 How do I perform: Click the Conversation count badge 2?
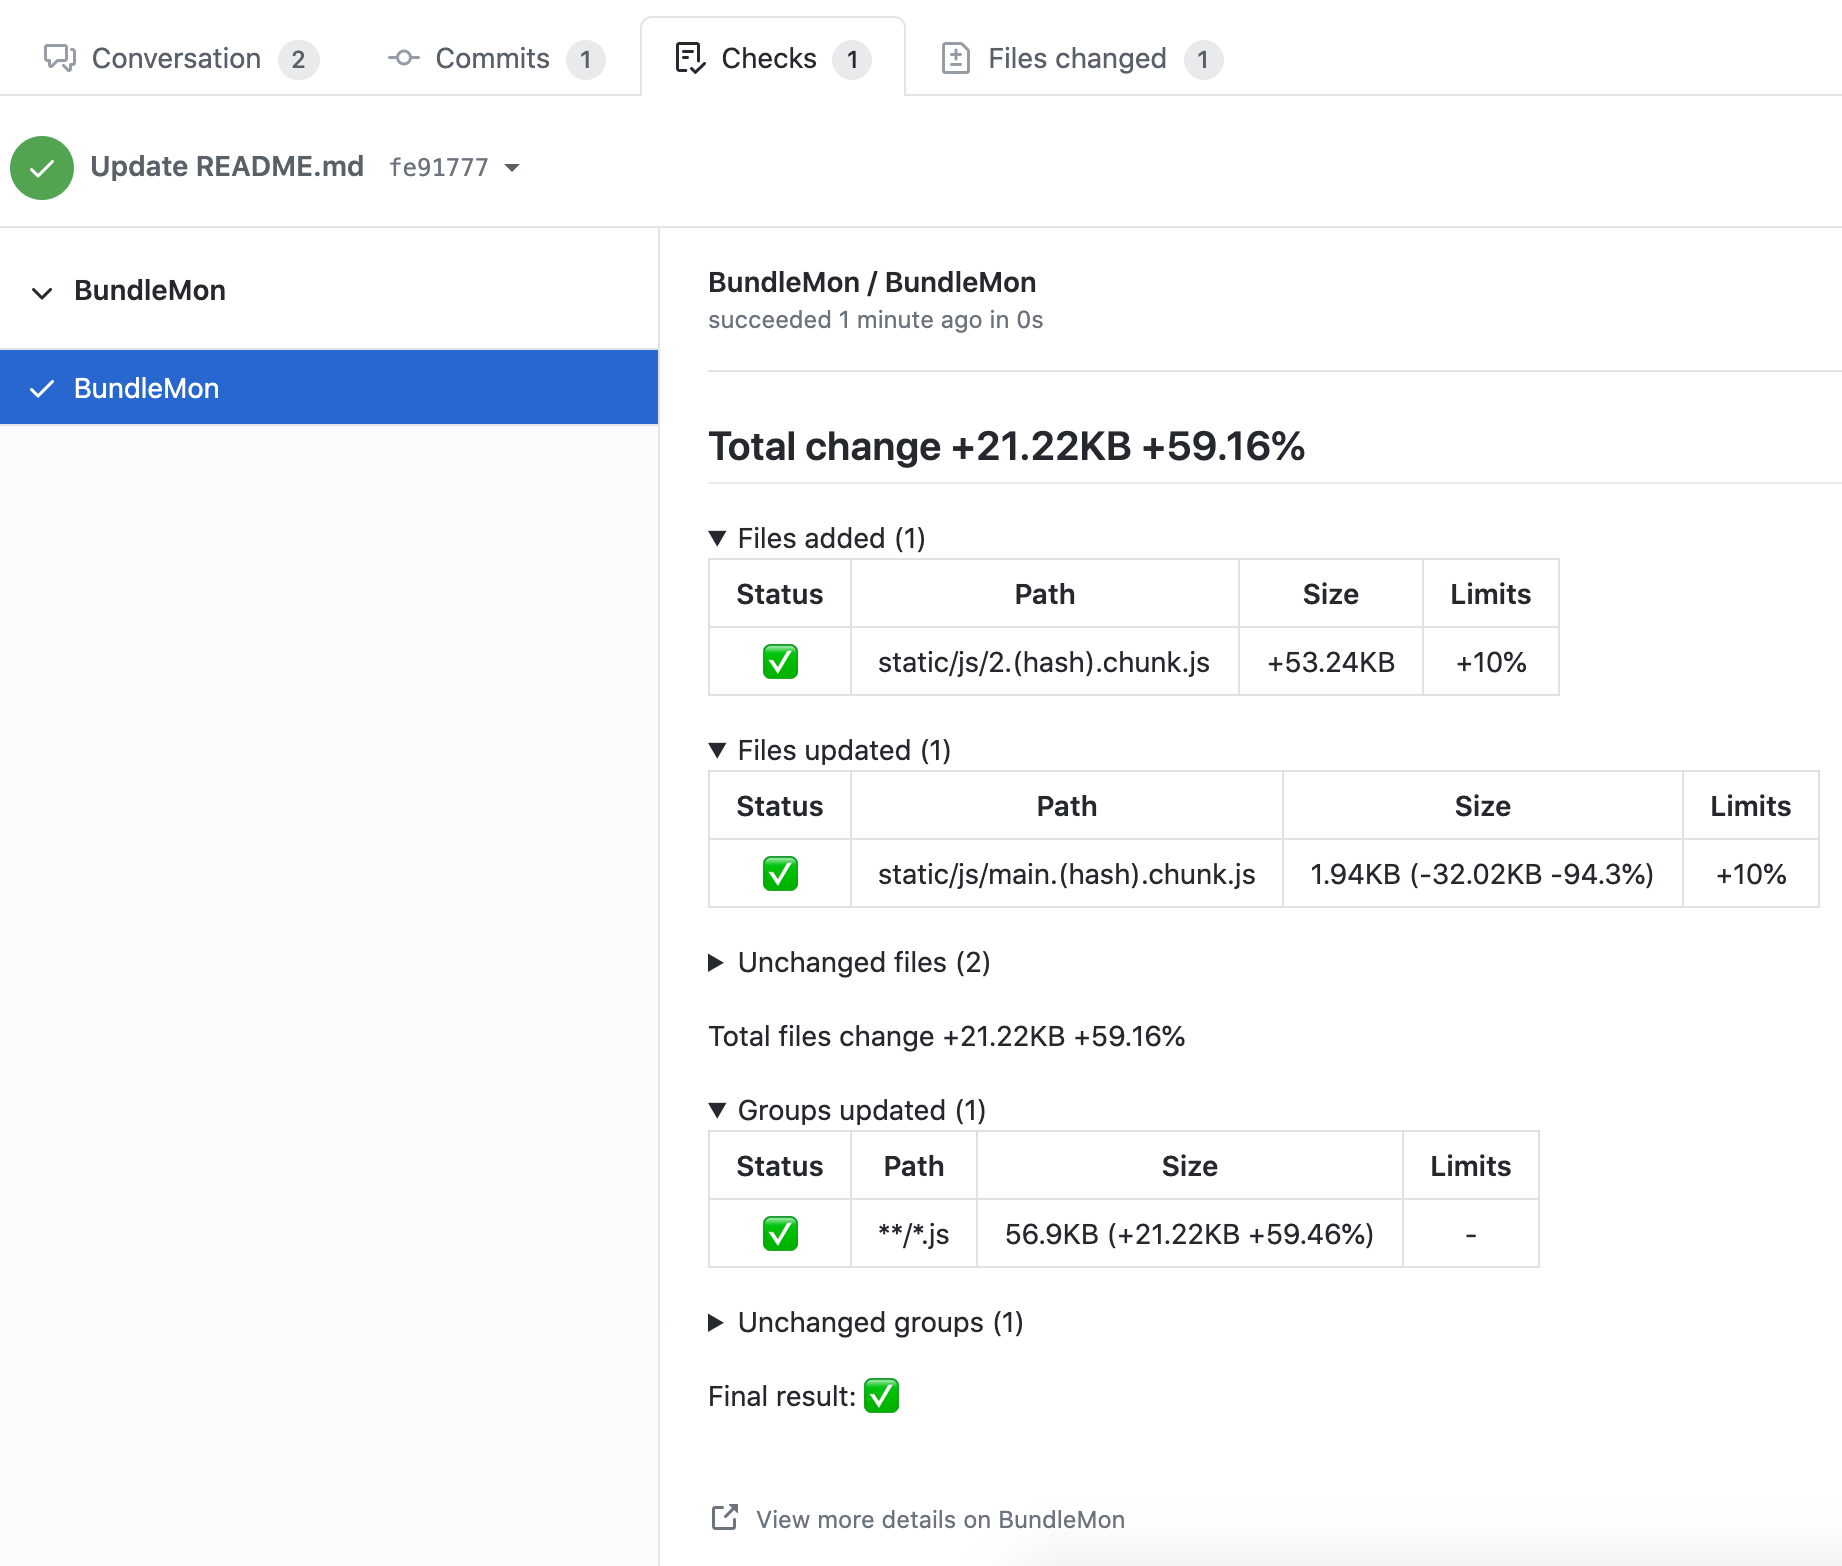[298, 59]
